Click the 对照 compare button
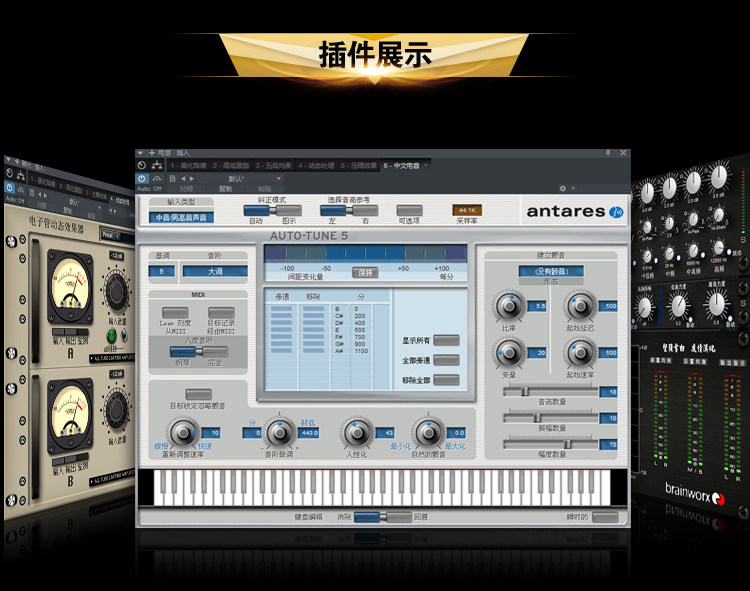Screen dimensions: 750x591 187,188
